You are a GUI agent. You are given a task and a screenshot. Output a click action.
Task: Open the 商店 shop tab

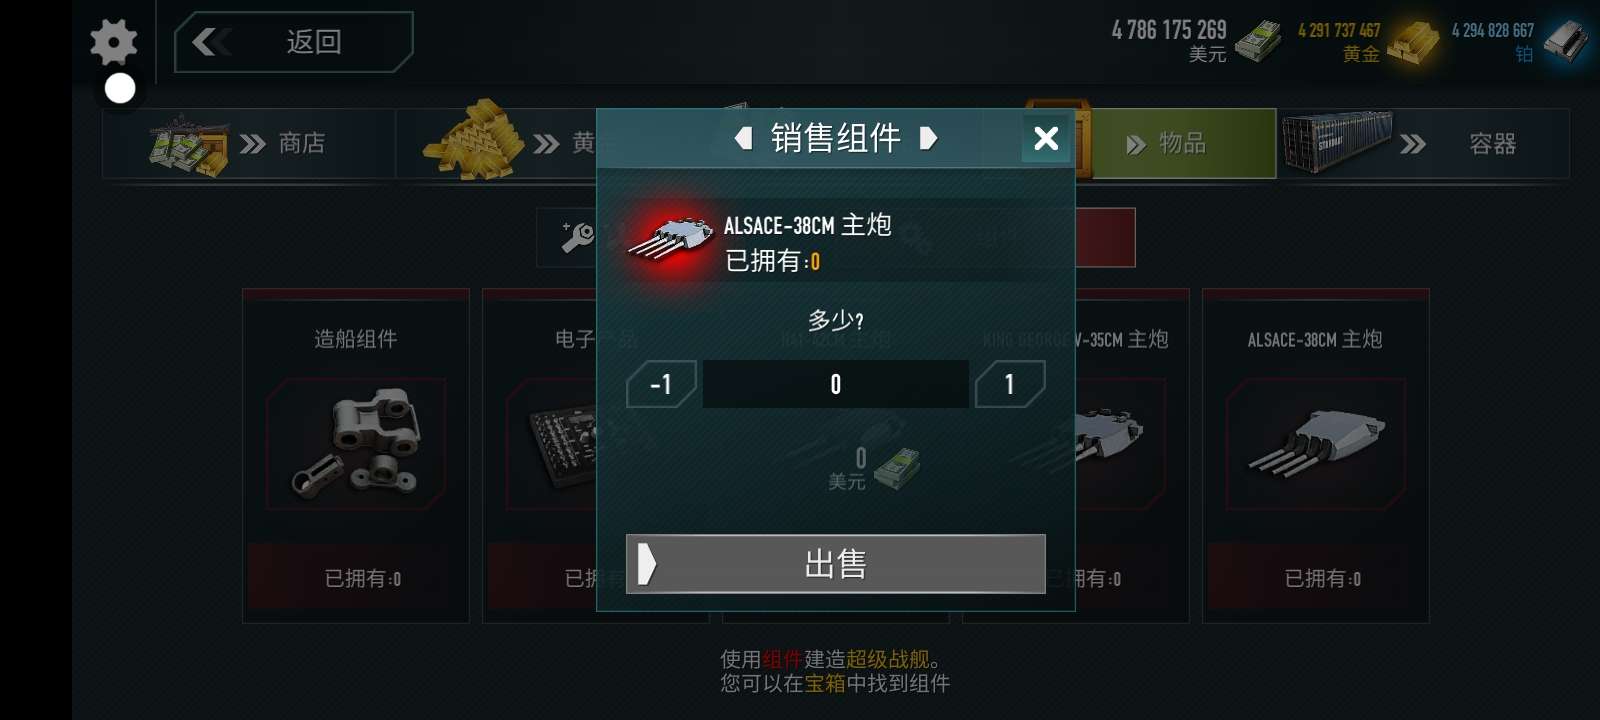click(249, 143)
